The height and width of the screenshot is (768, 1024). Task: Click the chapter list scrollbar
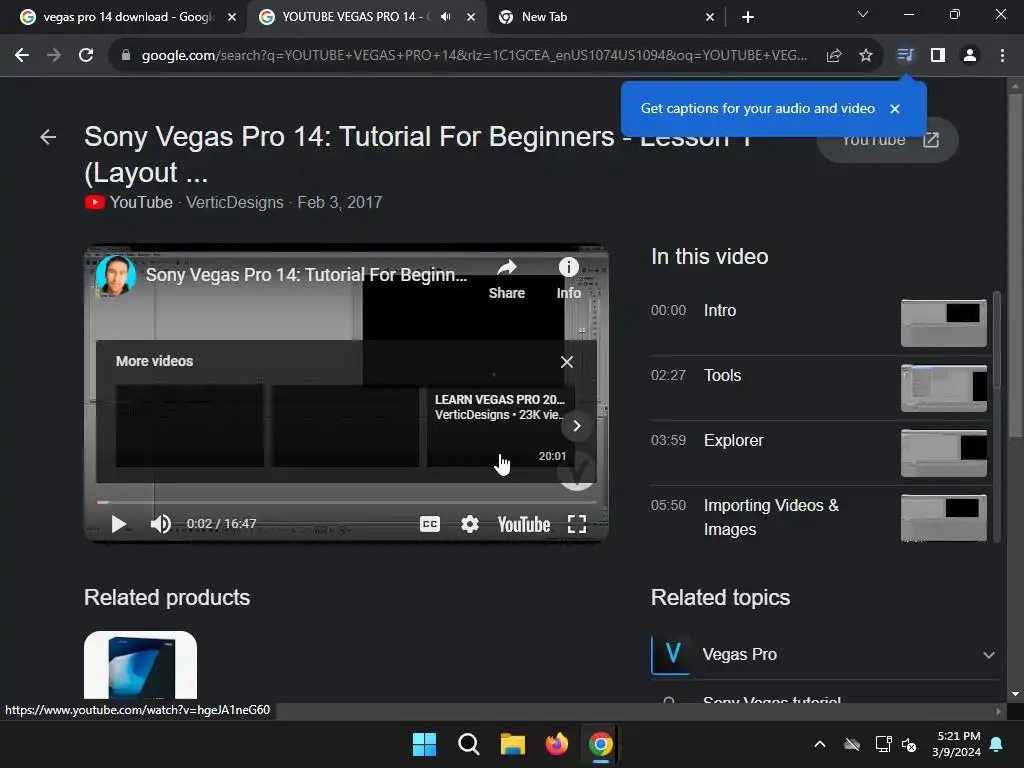tap(997, 340)
